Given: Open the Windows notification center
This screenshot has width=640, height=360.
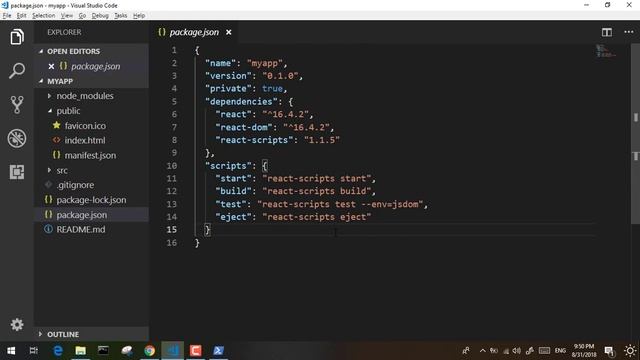Looking at the screenshot, I should coord(609,351).
